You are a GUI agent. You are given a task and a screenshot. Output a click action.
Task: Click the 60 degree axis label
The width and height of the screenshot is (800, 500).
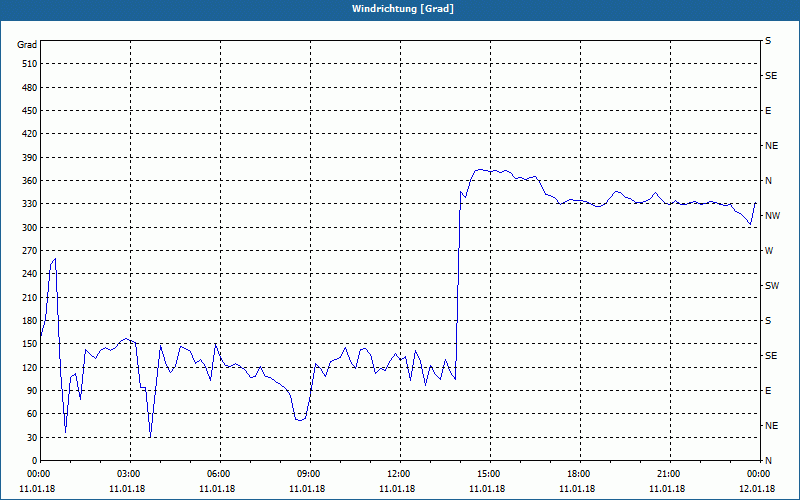[32, 414]
